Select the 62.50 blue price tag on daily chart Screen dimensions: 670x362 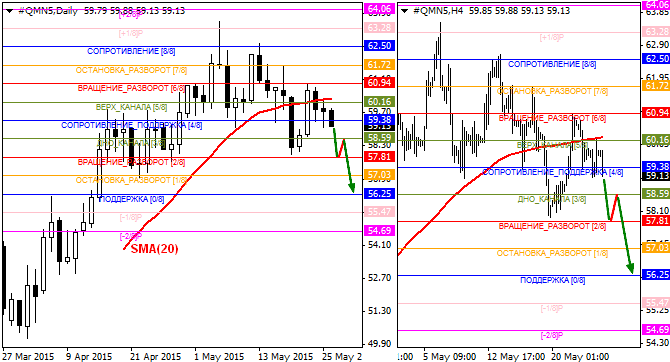coord(379,46)
